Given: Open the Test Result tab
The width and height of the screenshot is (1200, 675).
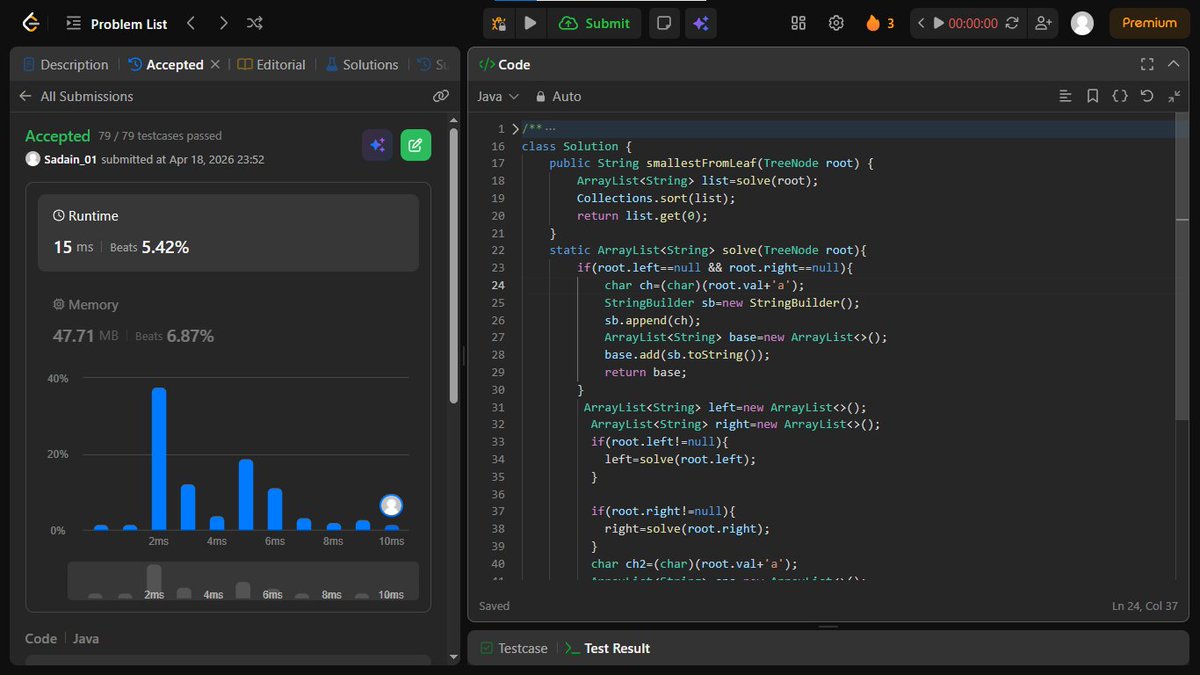Looking at the screenshot, I should point(608,648).
